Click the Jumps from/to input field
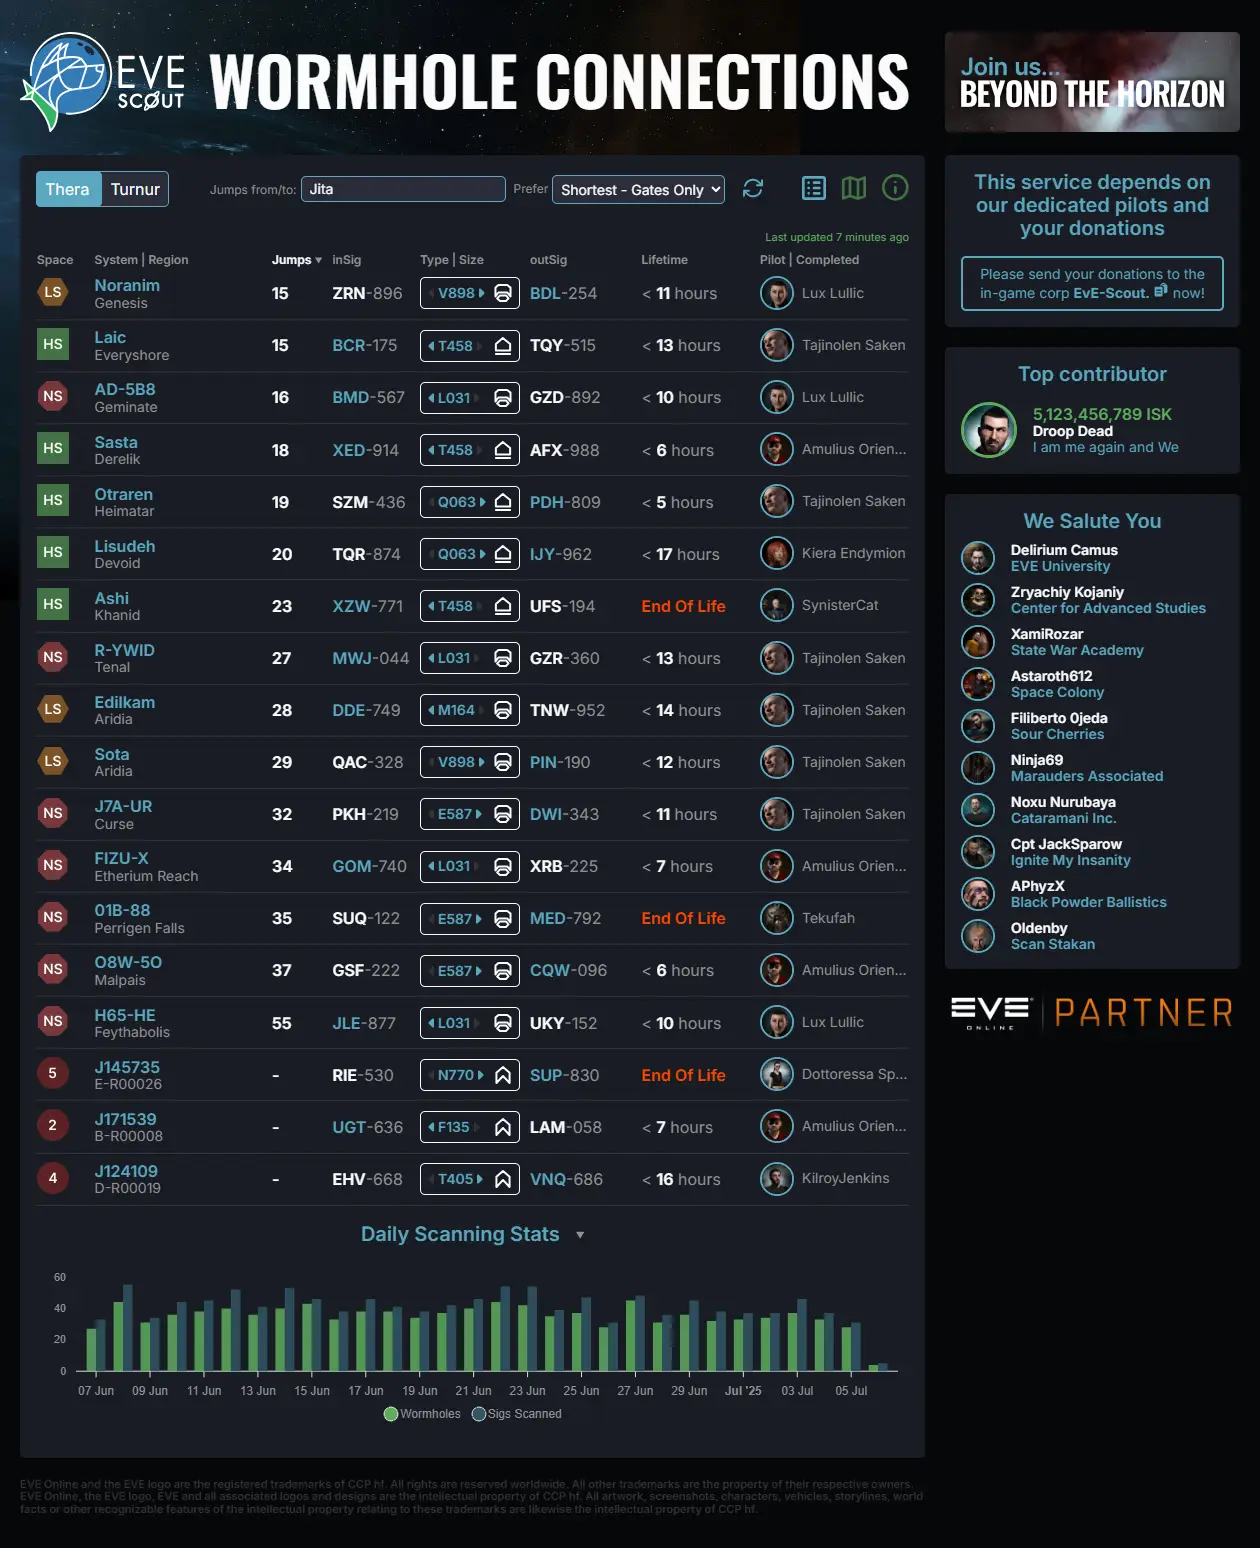 (x=403, y=189)
